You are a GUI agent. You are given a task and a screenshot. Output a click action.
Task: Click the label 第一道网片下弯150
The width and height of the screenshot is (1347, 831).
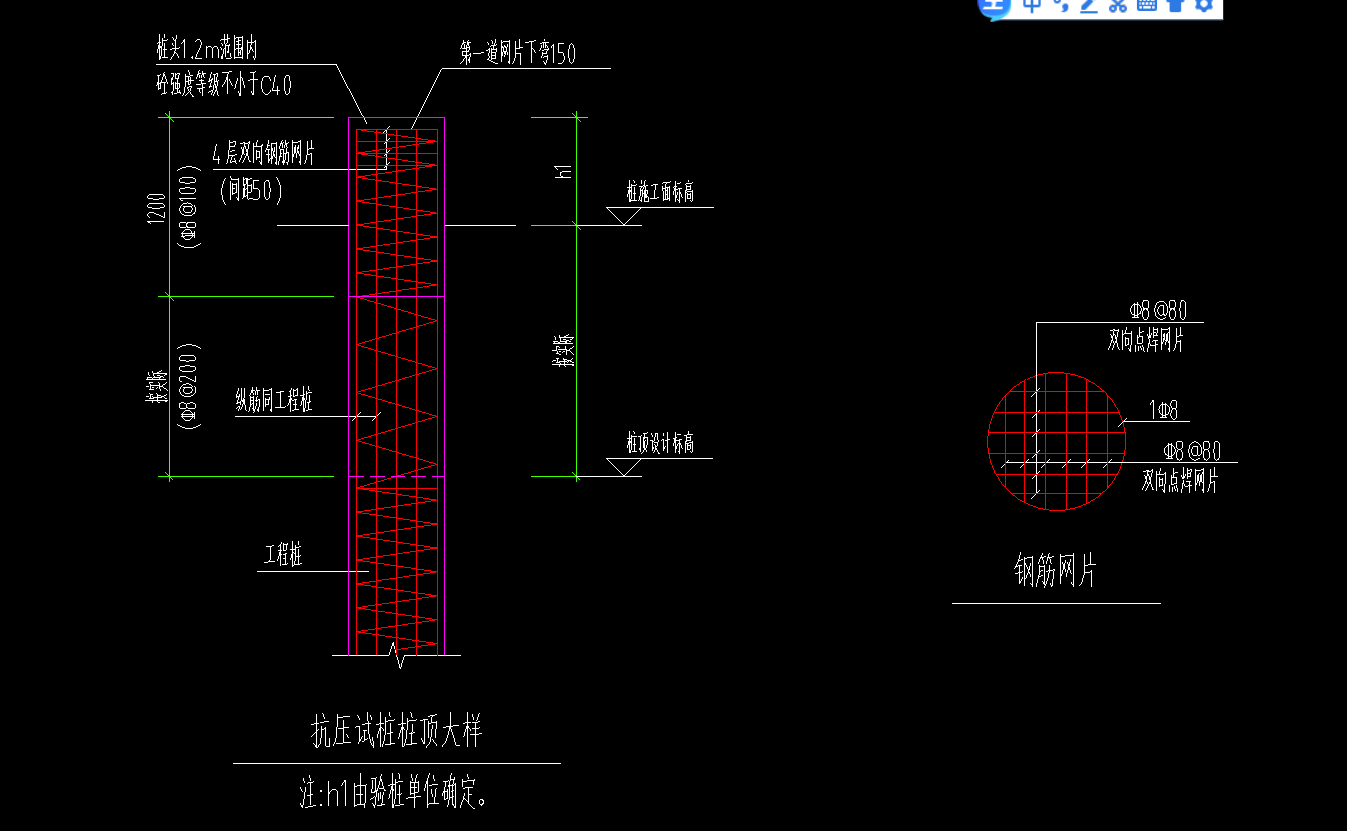(x=518, y=54)
